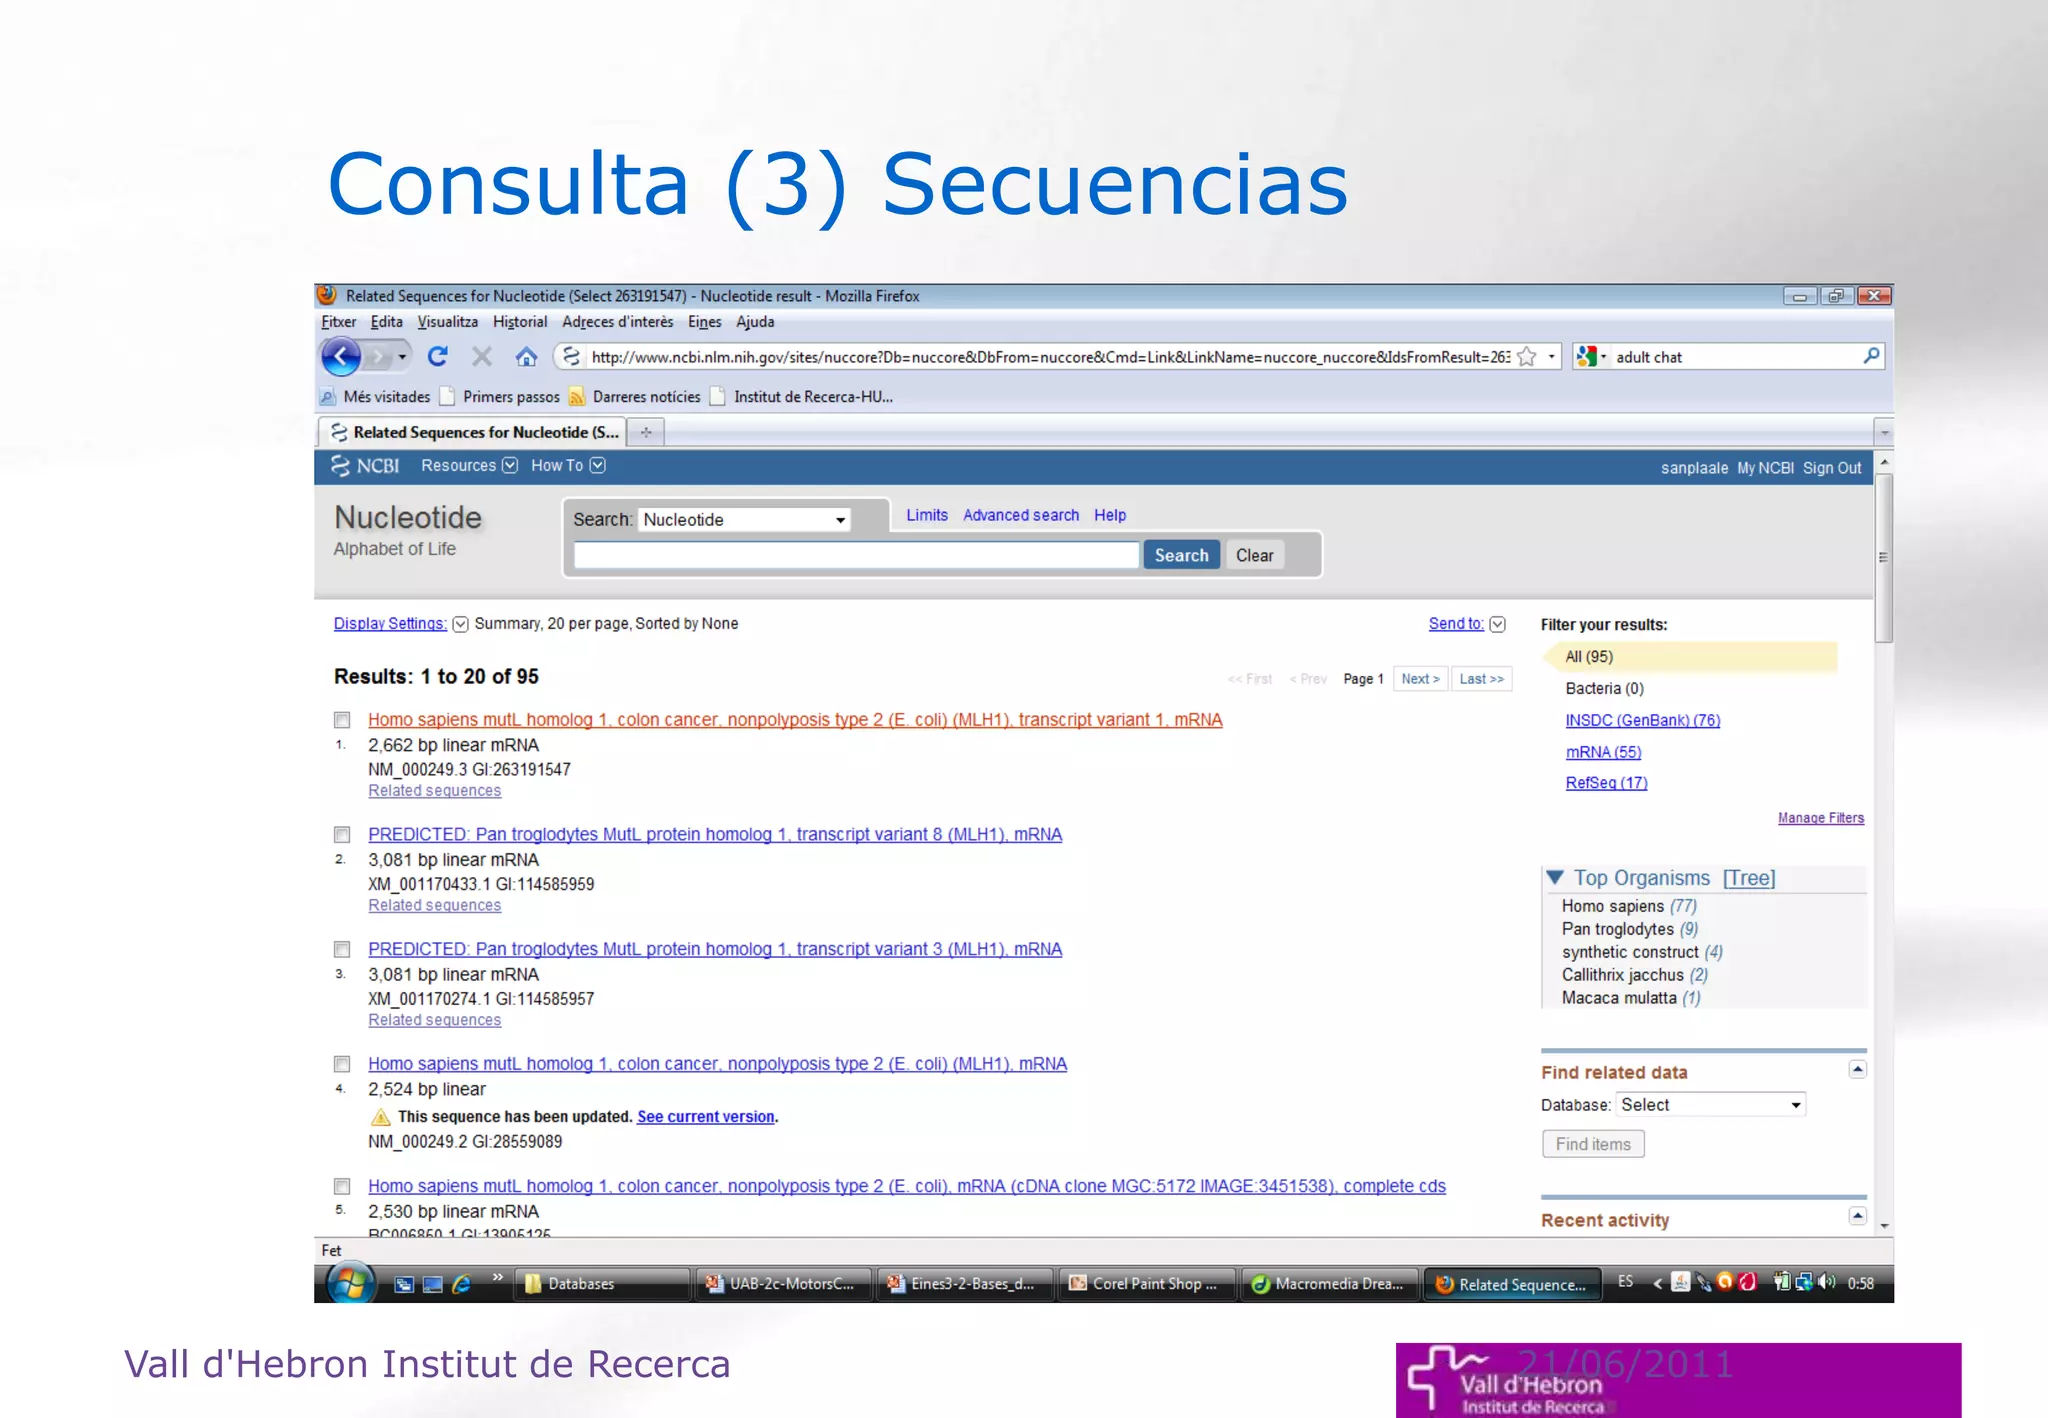Open the Fitxer menu
This screenshot has height=1418, width=2048.
coord(338,322)
